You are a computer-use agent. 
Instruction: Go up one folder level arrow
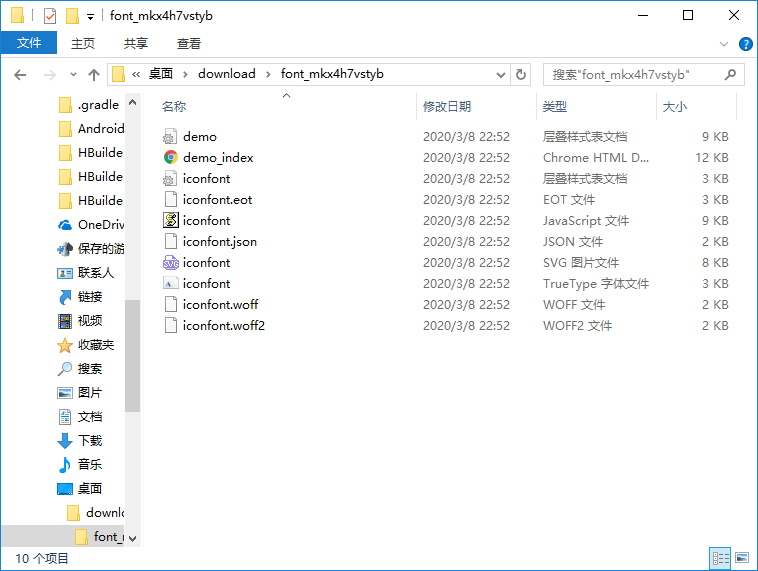pyautogui.click(x=94, y=75)
